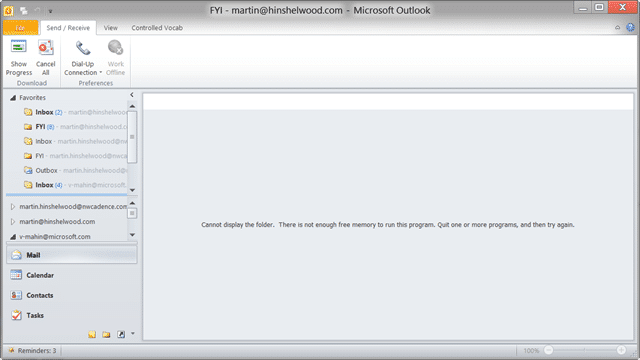Click the Reminders bell icon

click(x=11, y=350)
